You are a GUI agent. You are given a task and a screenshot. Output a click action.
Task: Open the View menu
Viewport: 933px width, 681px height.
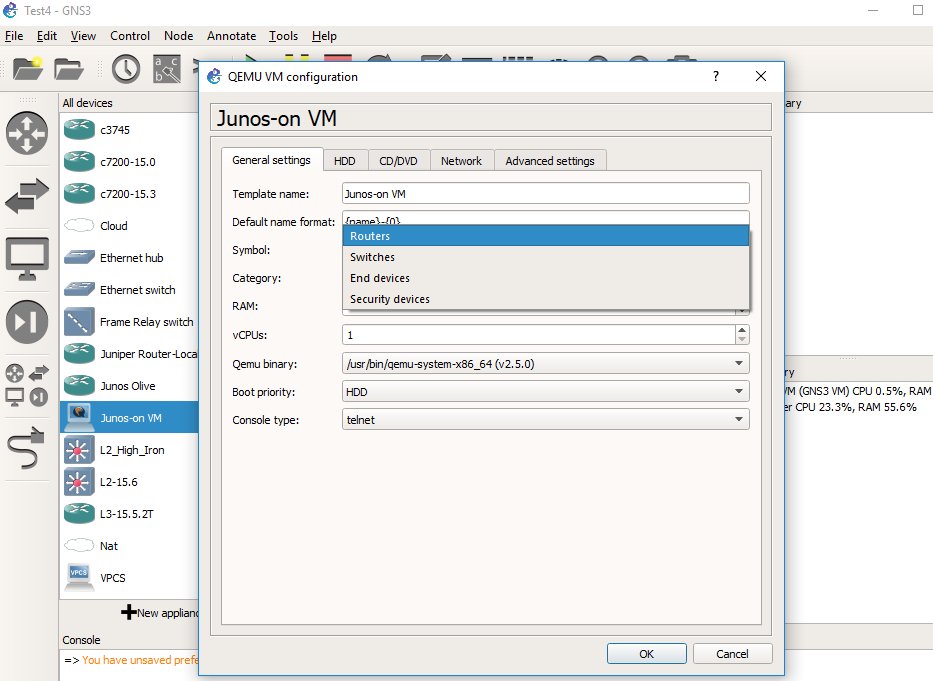point(83,36)
